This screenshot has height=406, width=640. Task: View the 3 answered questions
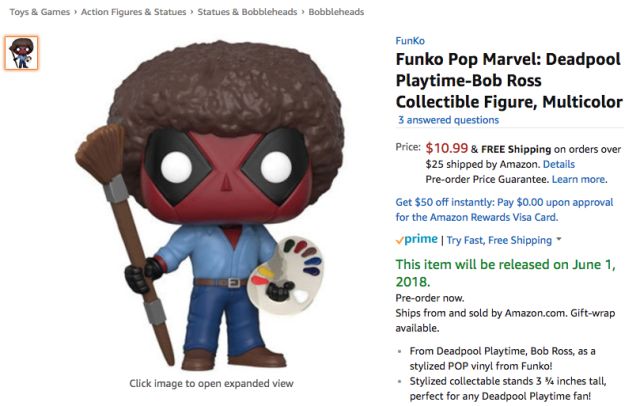(x=447, y=120)
